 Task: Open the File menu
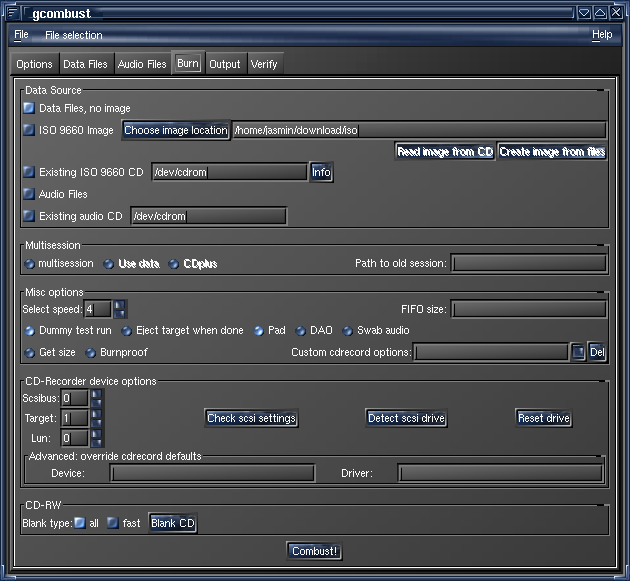point(21,35)
